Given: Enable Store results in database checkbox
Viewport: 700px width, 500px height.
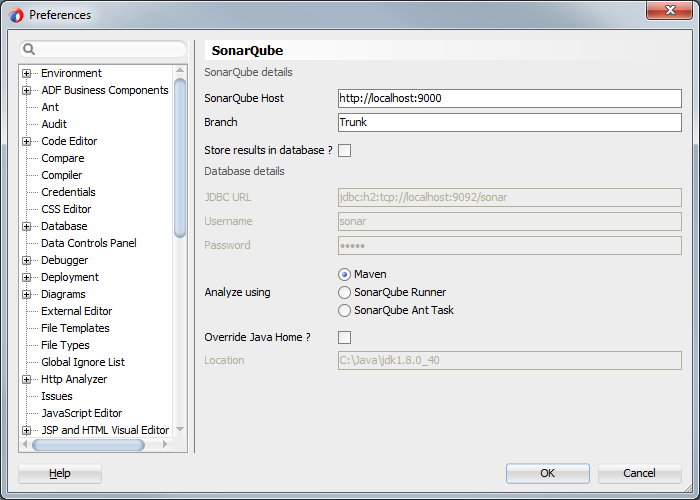Looking at the screenshot, I should (345, 150).
